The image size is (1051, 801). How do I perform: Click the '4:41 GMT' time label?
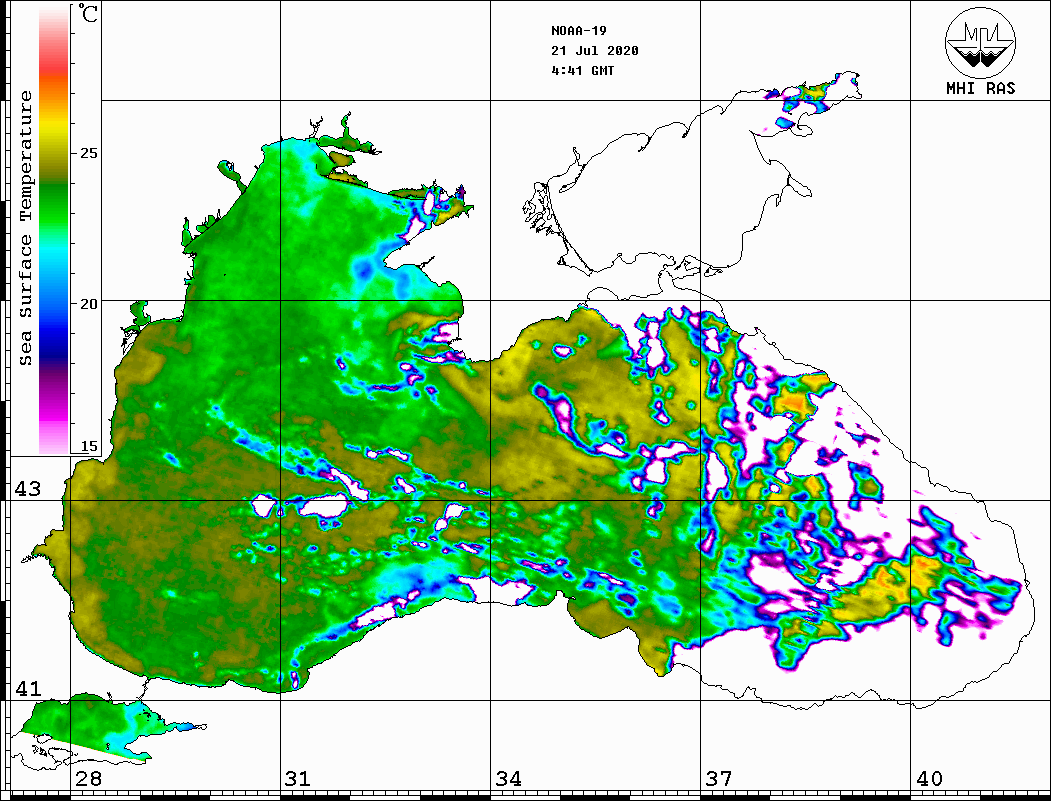(582, 70)
